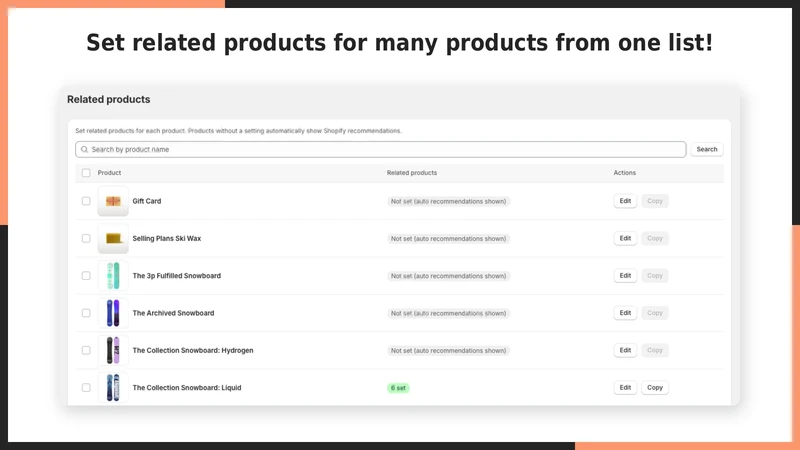Copy settings from The Collection Snowboard: Liquid
The height and width of the screenshot is (450, 800).
pyautogui.click(x=655, y=388)
